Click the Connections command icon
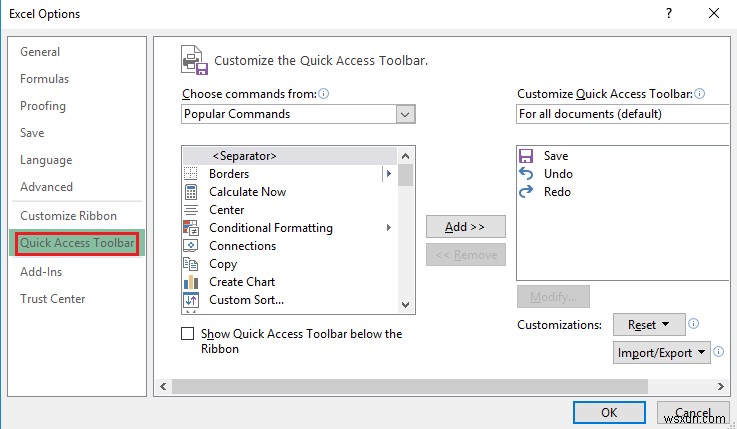Viewport: 737px width, 429px height. tap(191, 246)
